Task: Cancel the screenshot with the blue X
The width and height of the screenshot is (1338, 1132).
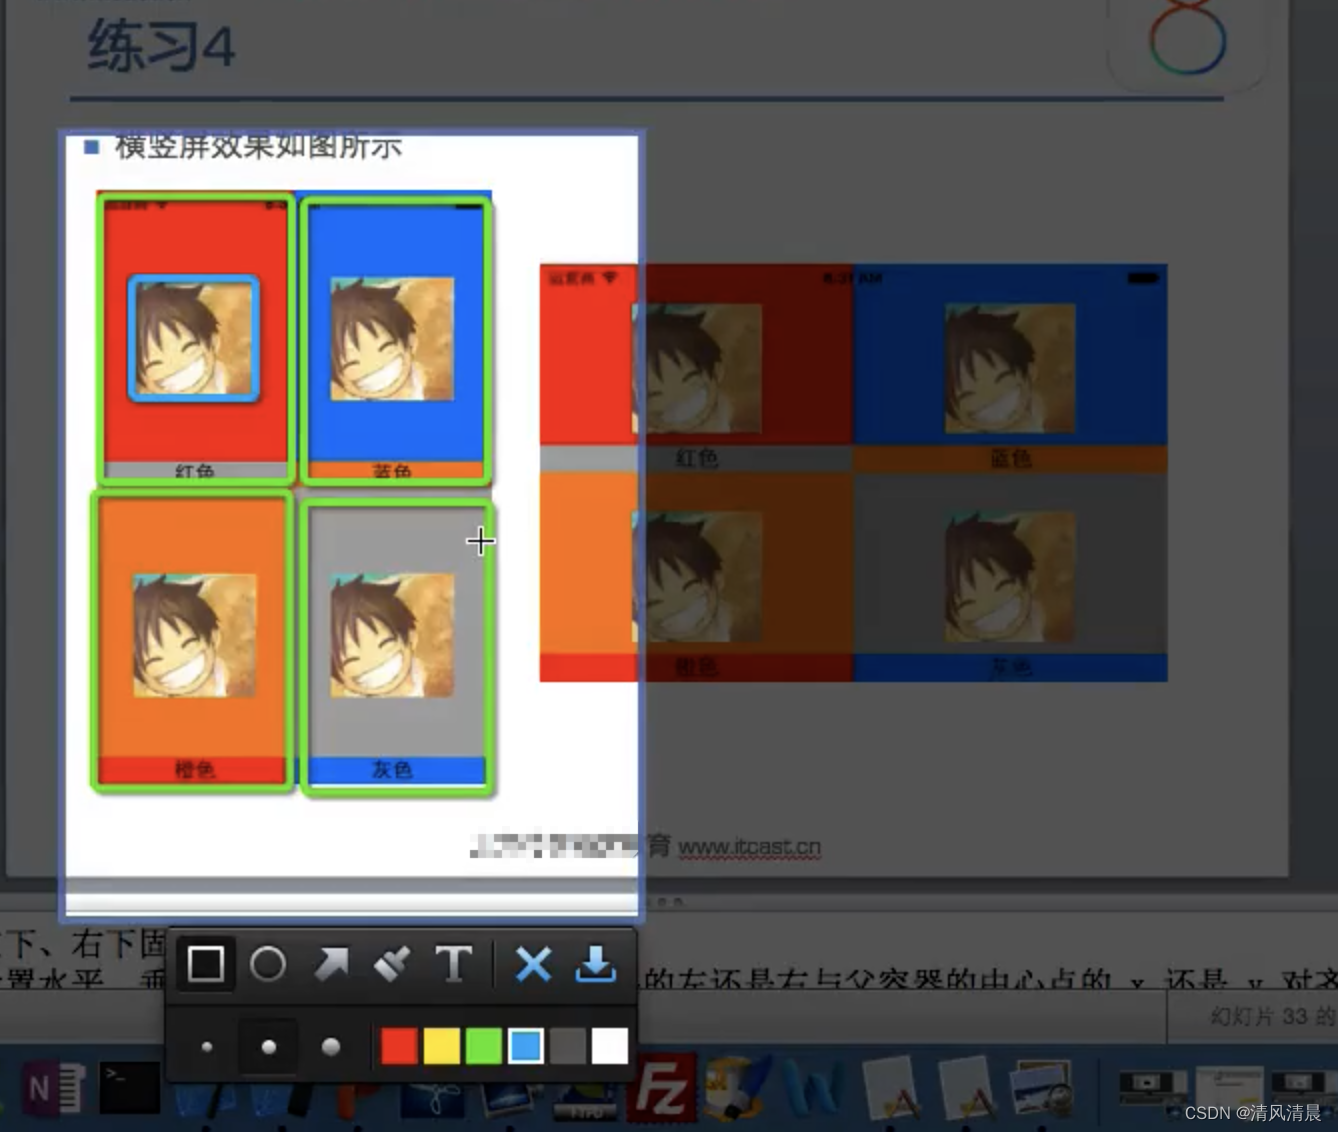Action: click(533, 965)
